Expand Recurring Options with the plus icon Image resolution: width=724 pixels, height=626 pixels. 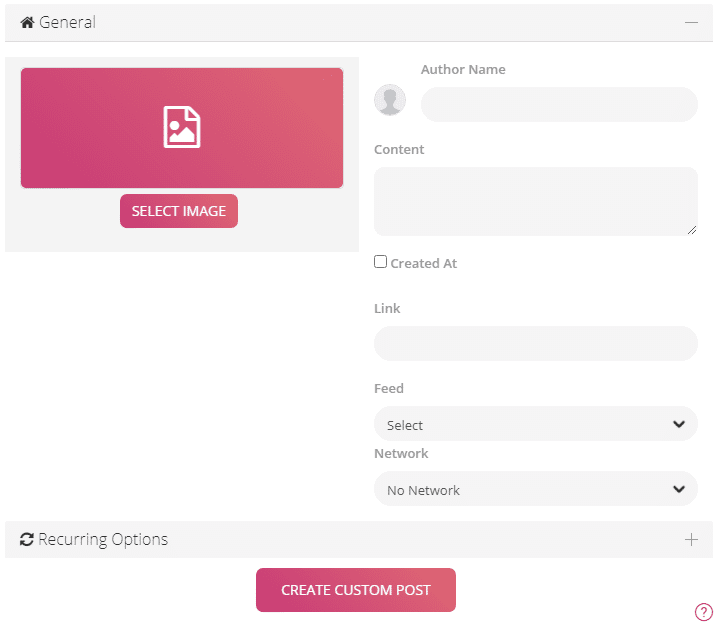[x=691, y=540]
